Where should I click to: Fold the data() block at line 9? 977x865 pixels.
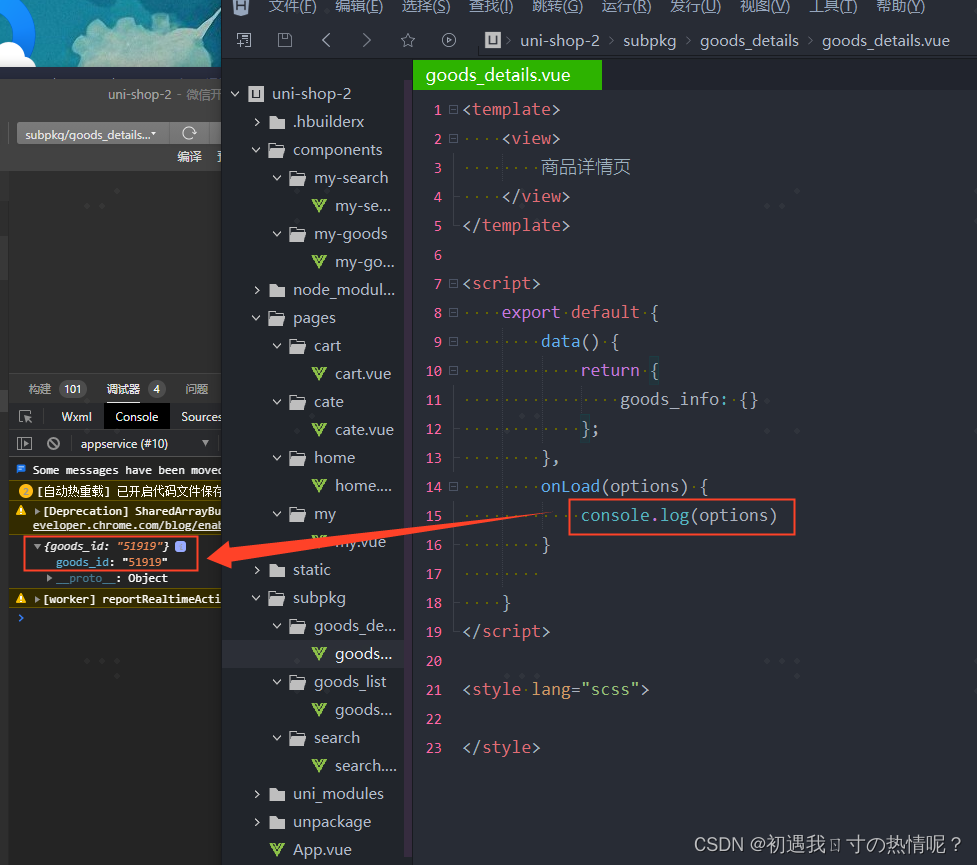[454, 342]
